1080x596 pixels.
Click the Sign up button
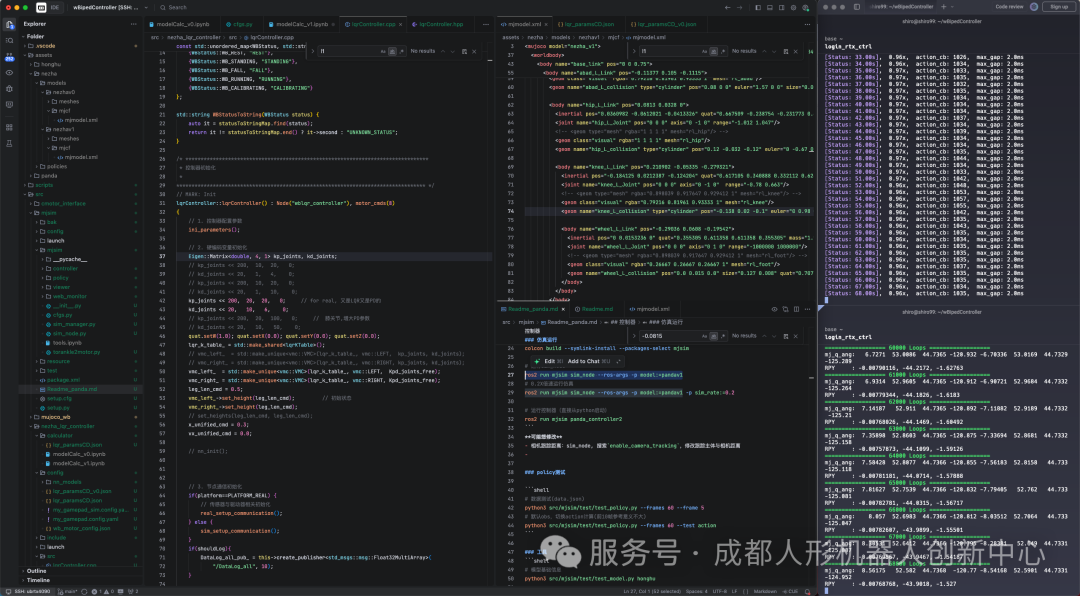coord(1057,6)
